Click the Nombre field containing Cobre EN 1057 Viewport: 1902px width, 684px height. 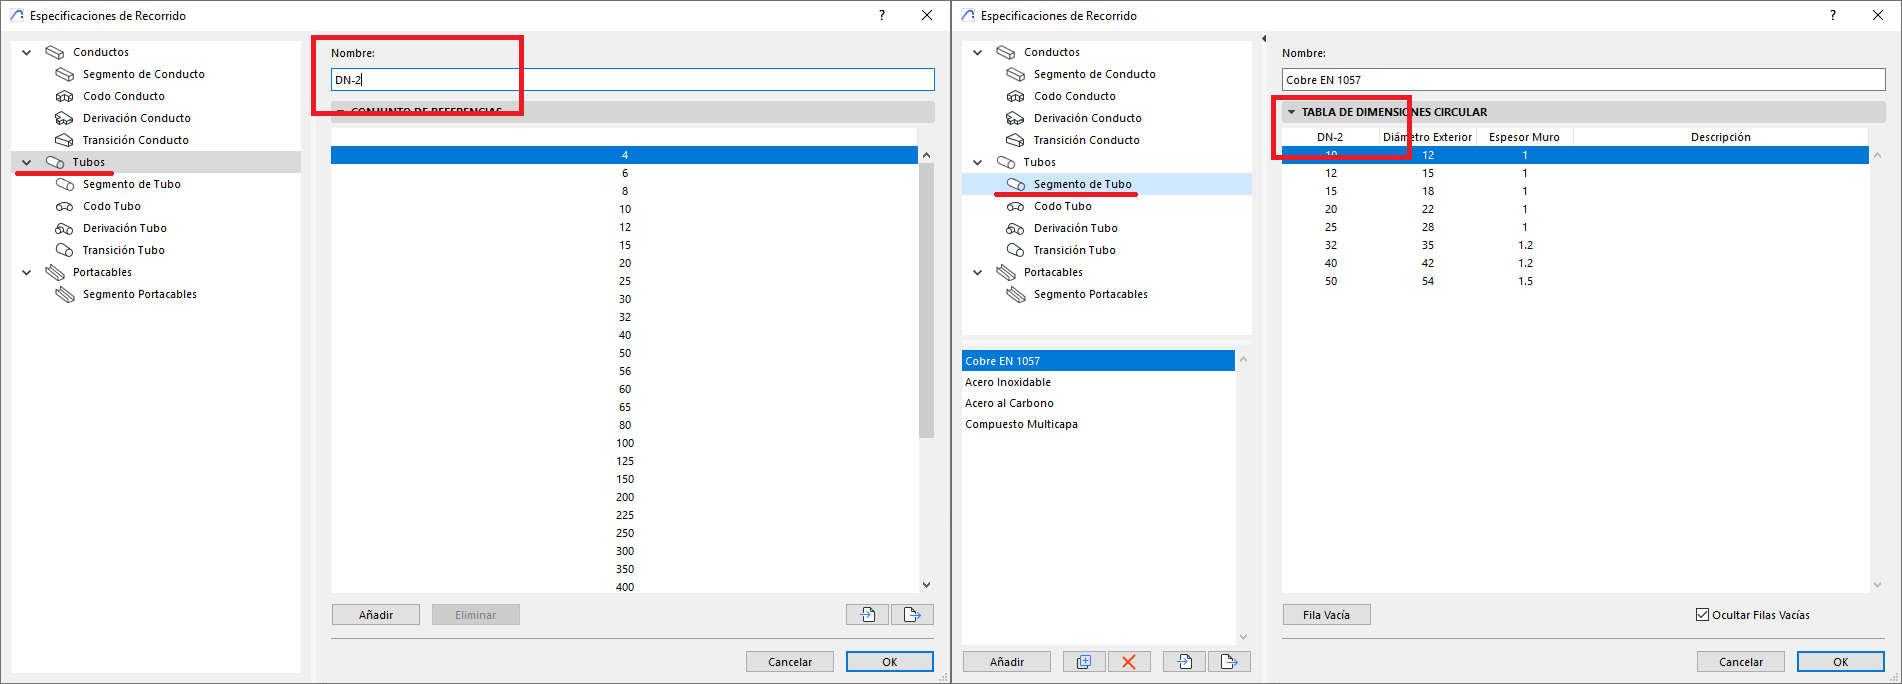[x=1583, y=80]
